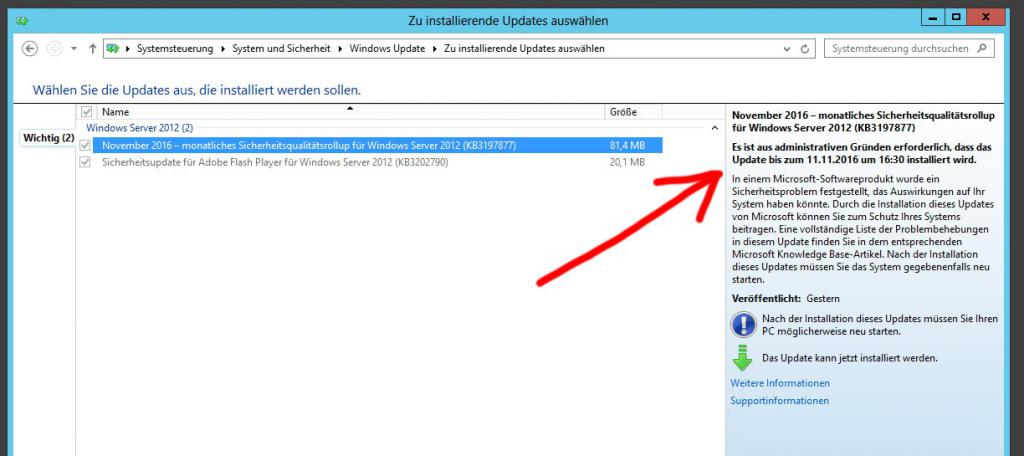Image resolution: width=1024 pixels, height=456 pixels.
Task: Click the window title bar system icon
Action: click(22, 21)
